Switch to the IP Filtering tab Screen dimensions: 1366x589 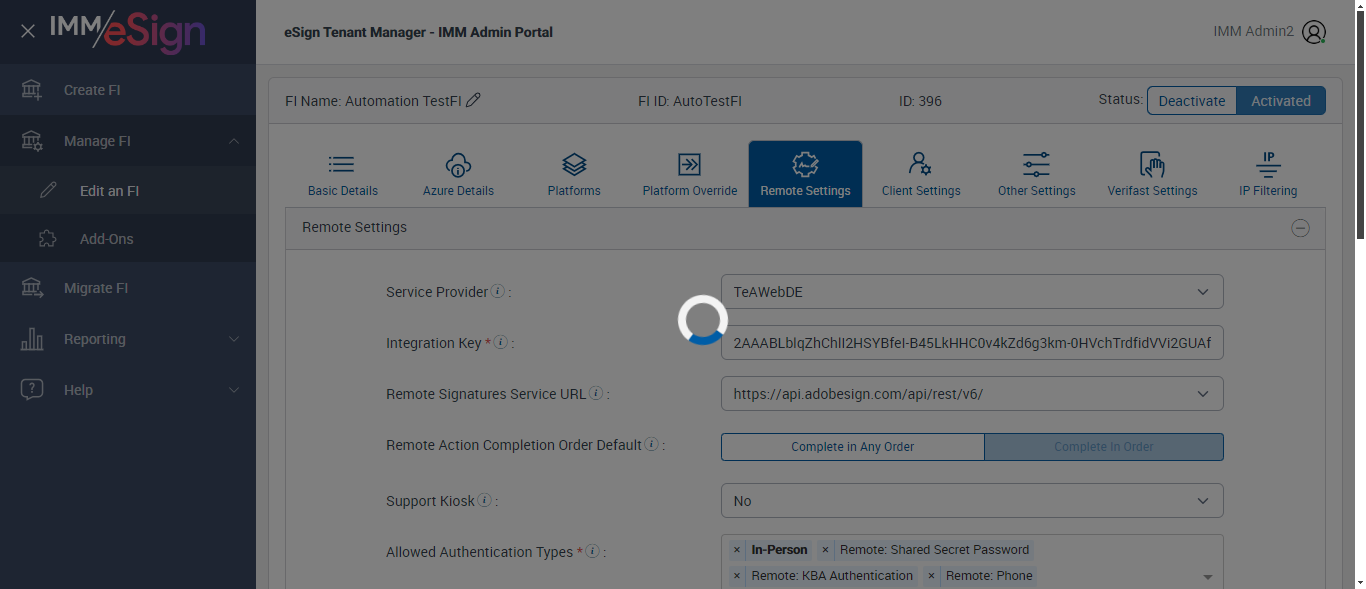[1268, 174]
